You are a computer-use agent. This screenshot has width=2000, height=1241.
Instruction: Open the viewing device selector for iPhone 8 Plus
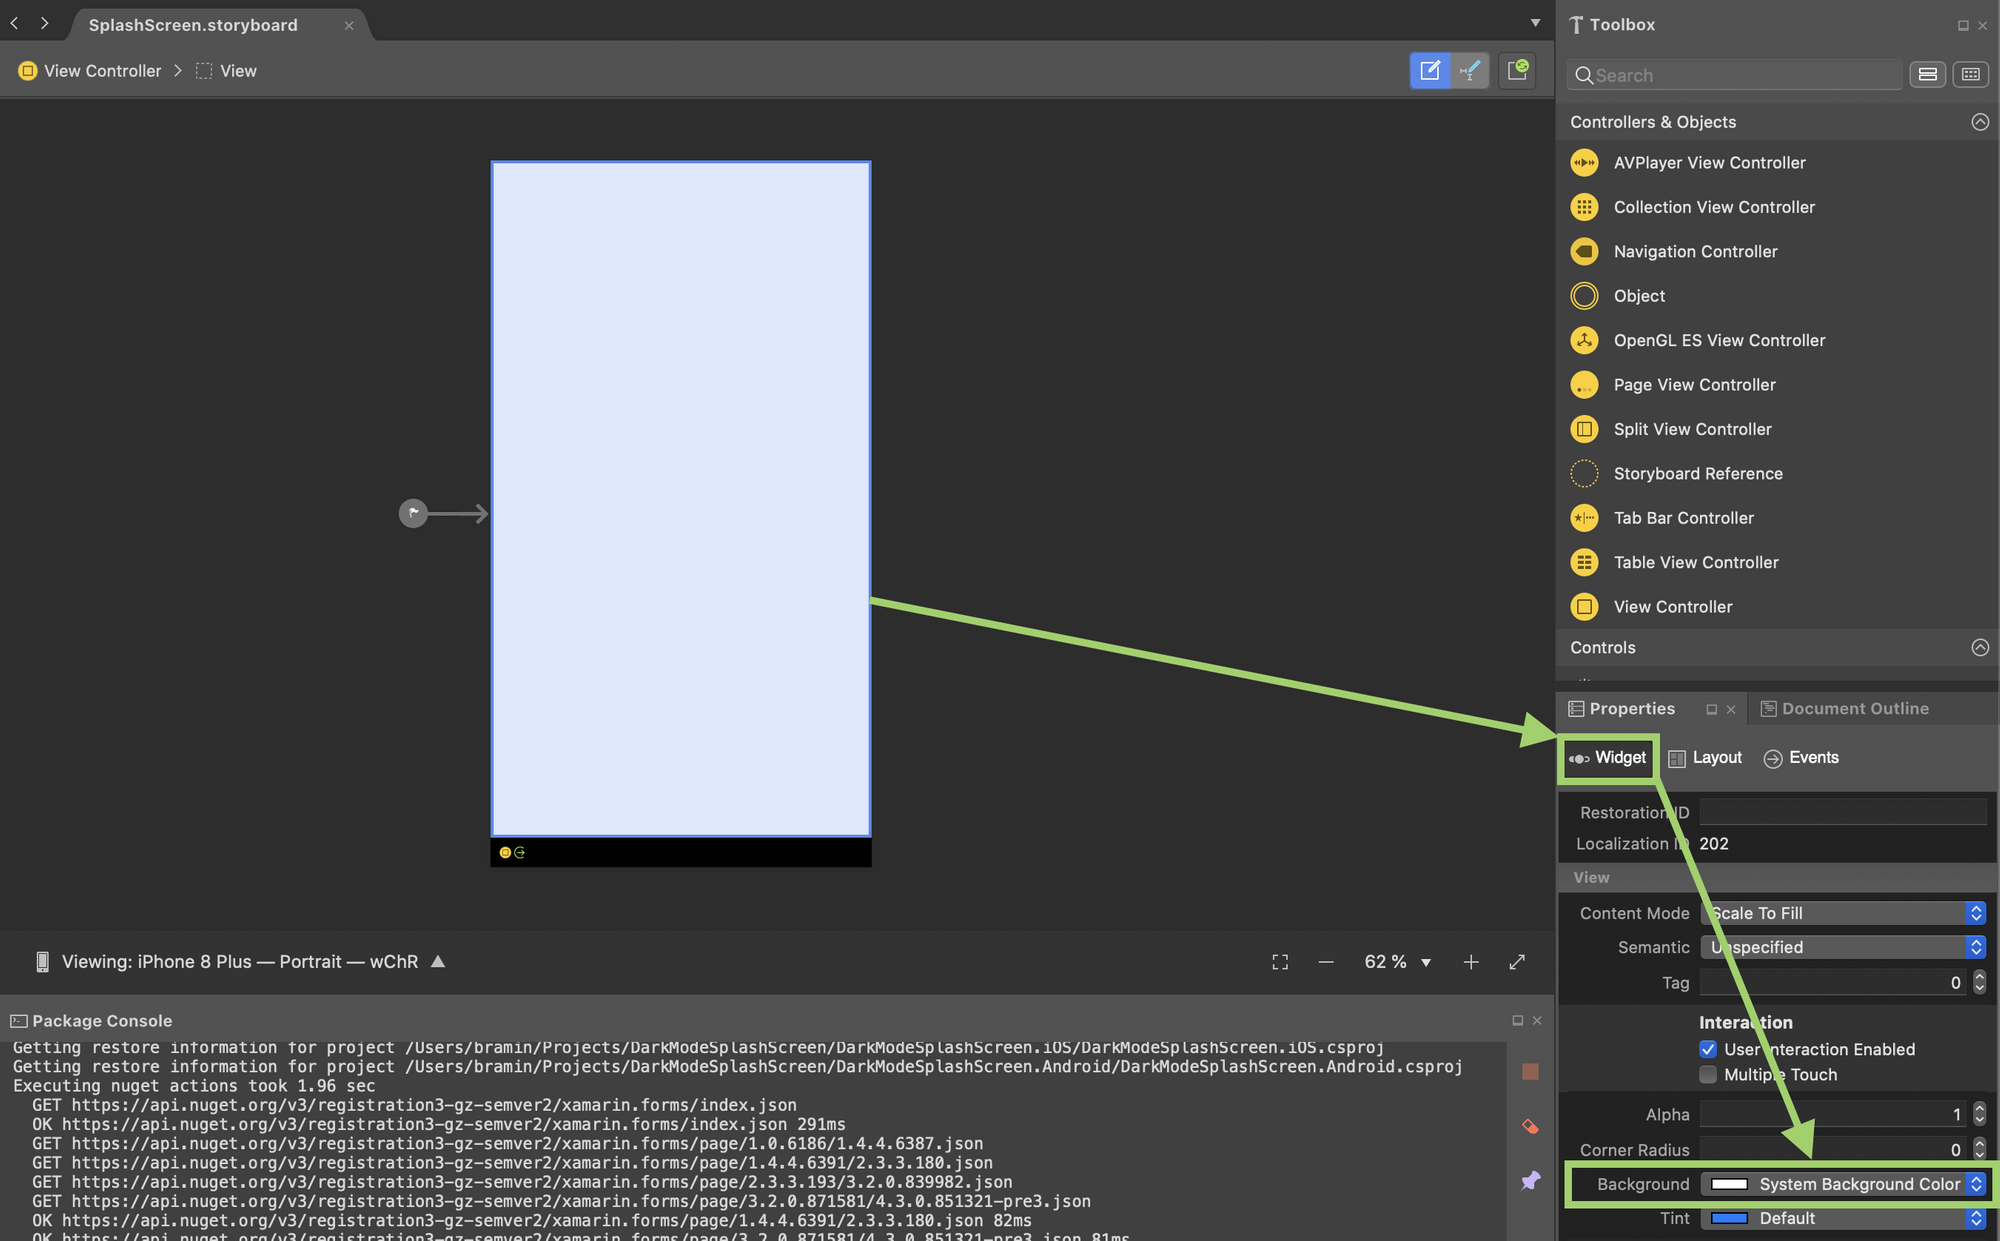pyautogui.click(x=240, y=962)
